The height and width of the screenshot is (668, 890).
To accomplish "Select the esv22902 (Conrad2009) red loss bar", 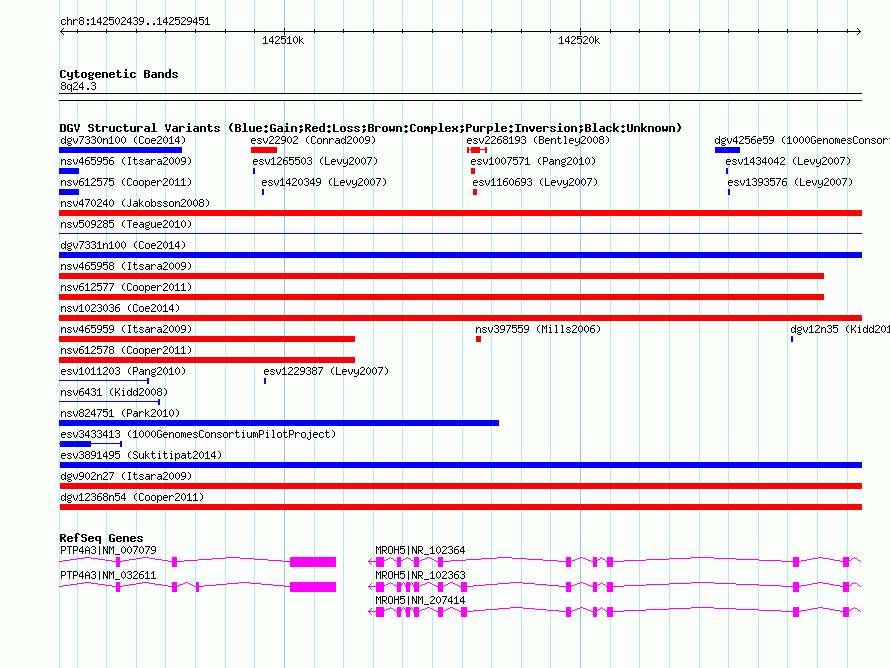I will [264, 150].
